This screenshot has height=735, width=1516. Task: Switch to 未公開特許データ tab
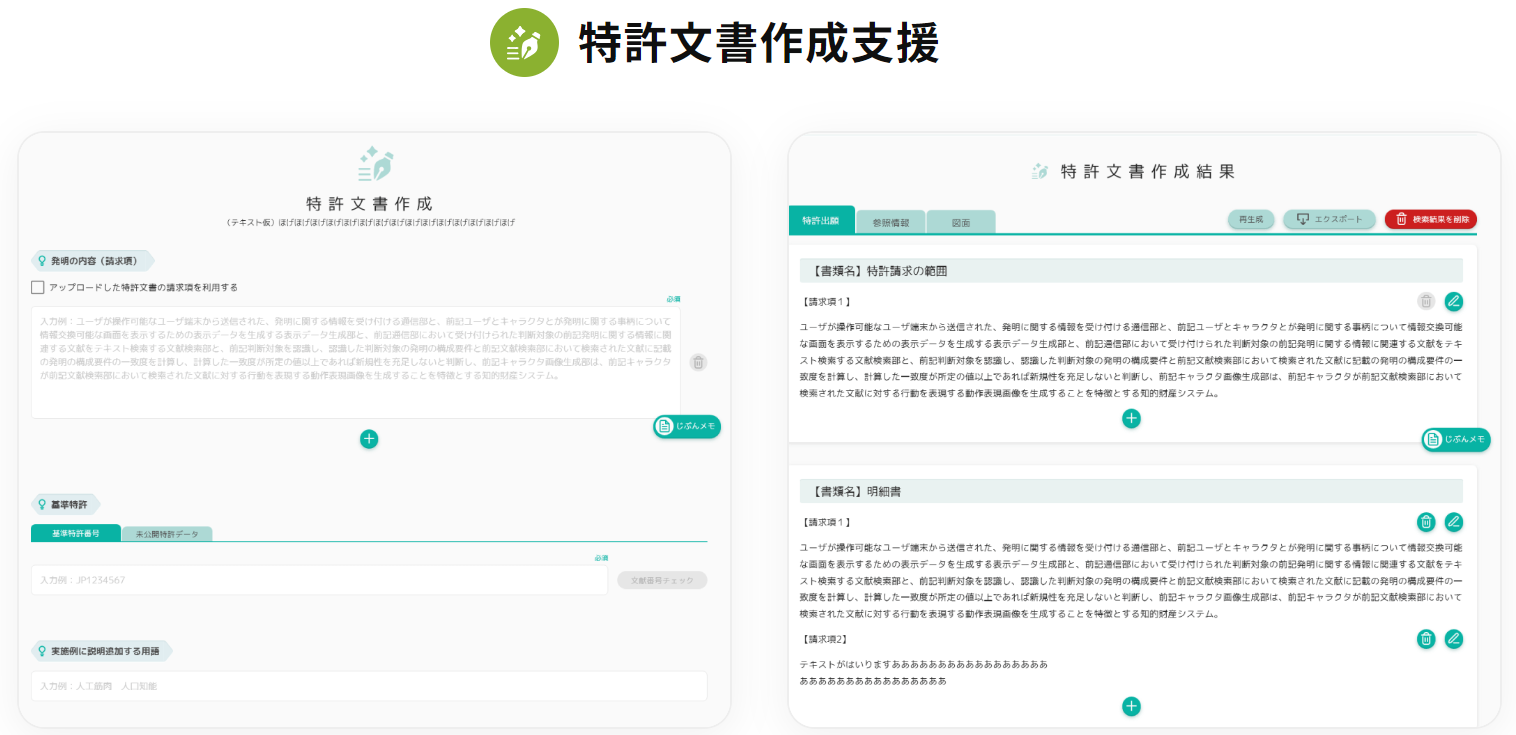167,534
